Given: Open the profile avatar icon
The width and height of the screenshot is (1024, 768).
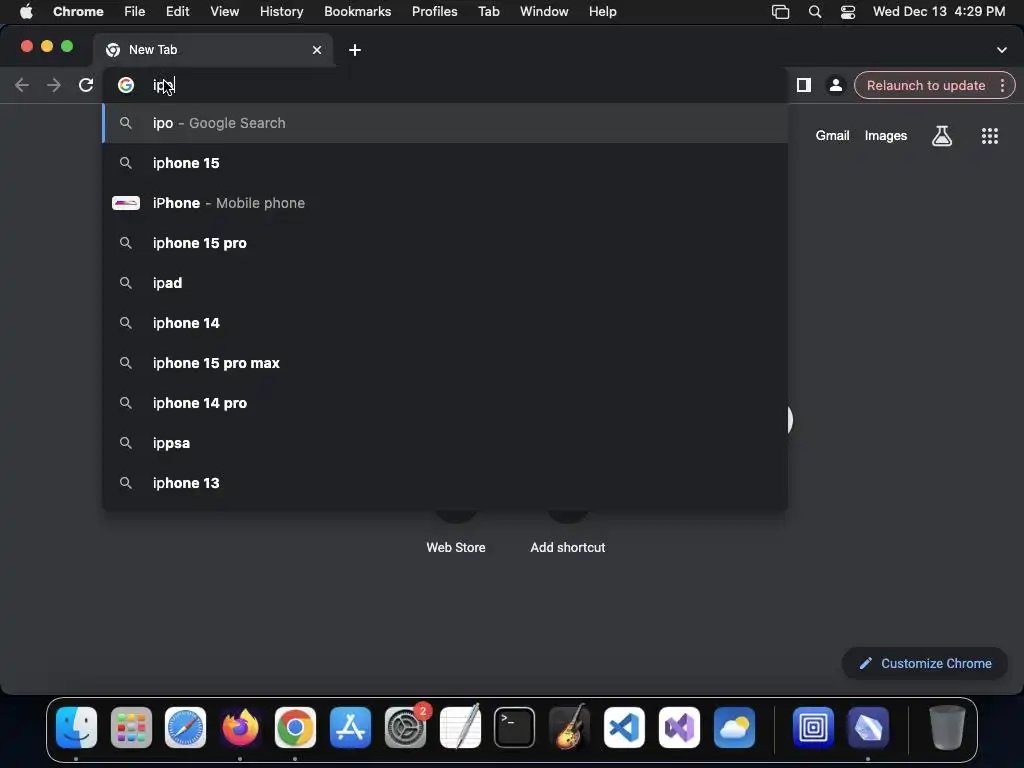Looking at the screenshot, I should [835, 86].
